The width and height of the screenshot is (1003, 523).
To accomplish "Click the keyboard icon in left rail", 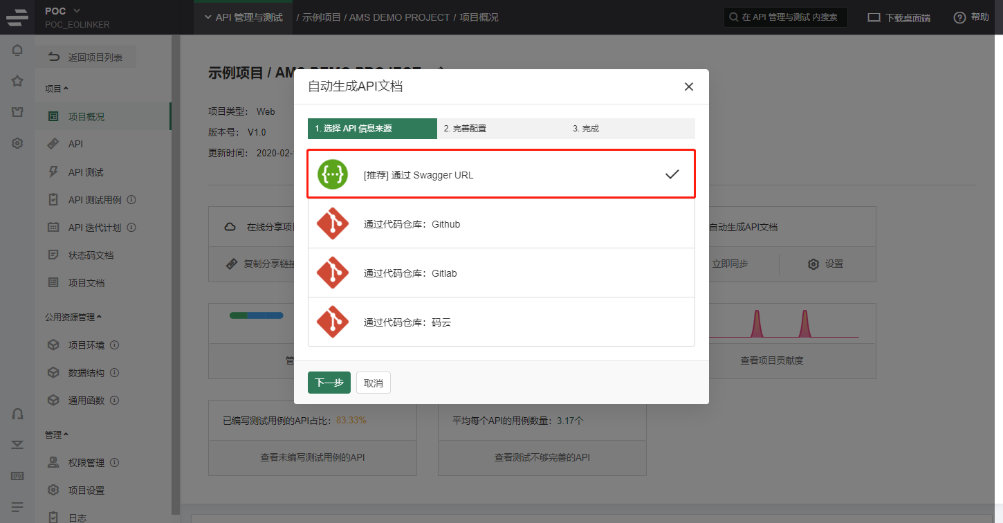I will pos(17,476).
